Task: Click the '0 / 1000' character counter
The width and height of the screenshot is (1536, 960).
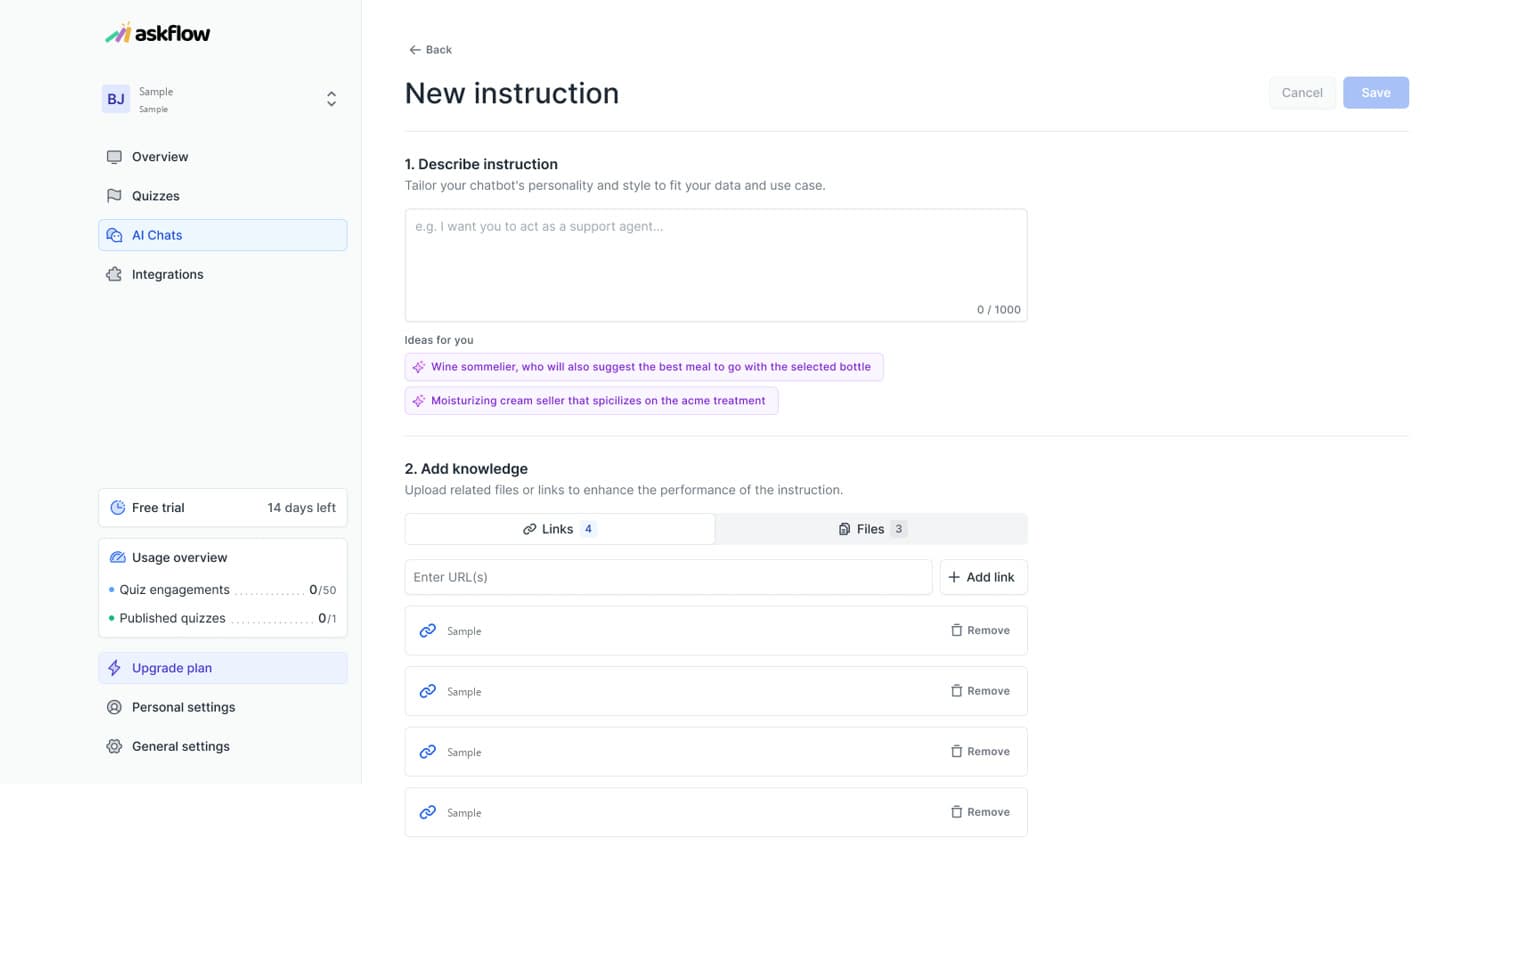Action: 999,310
